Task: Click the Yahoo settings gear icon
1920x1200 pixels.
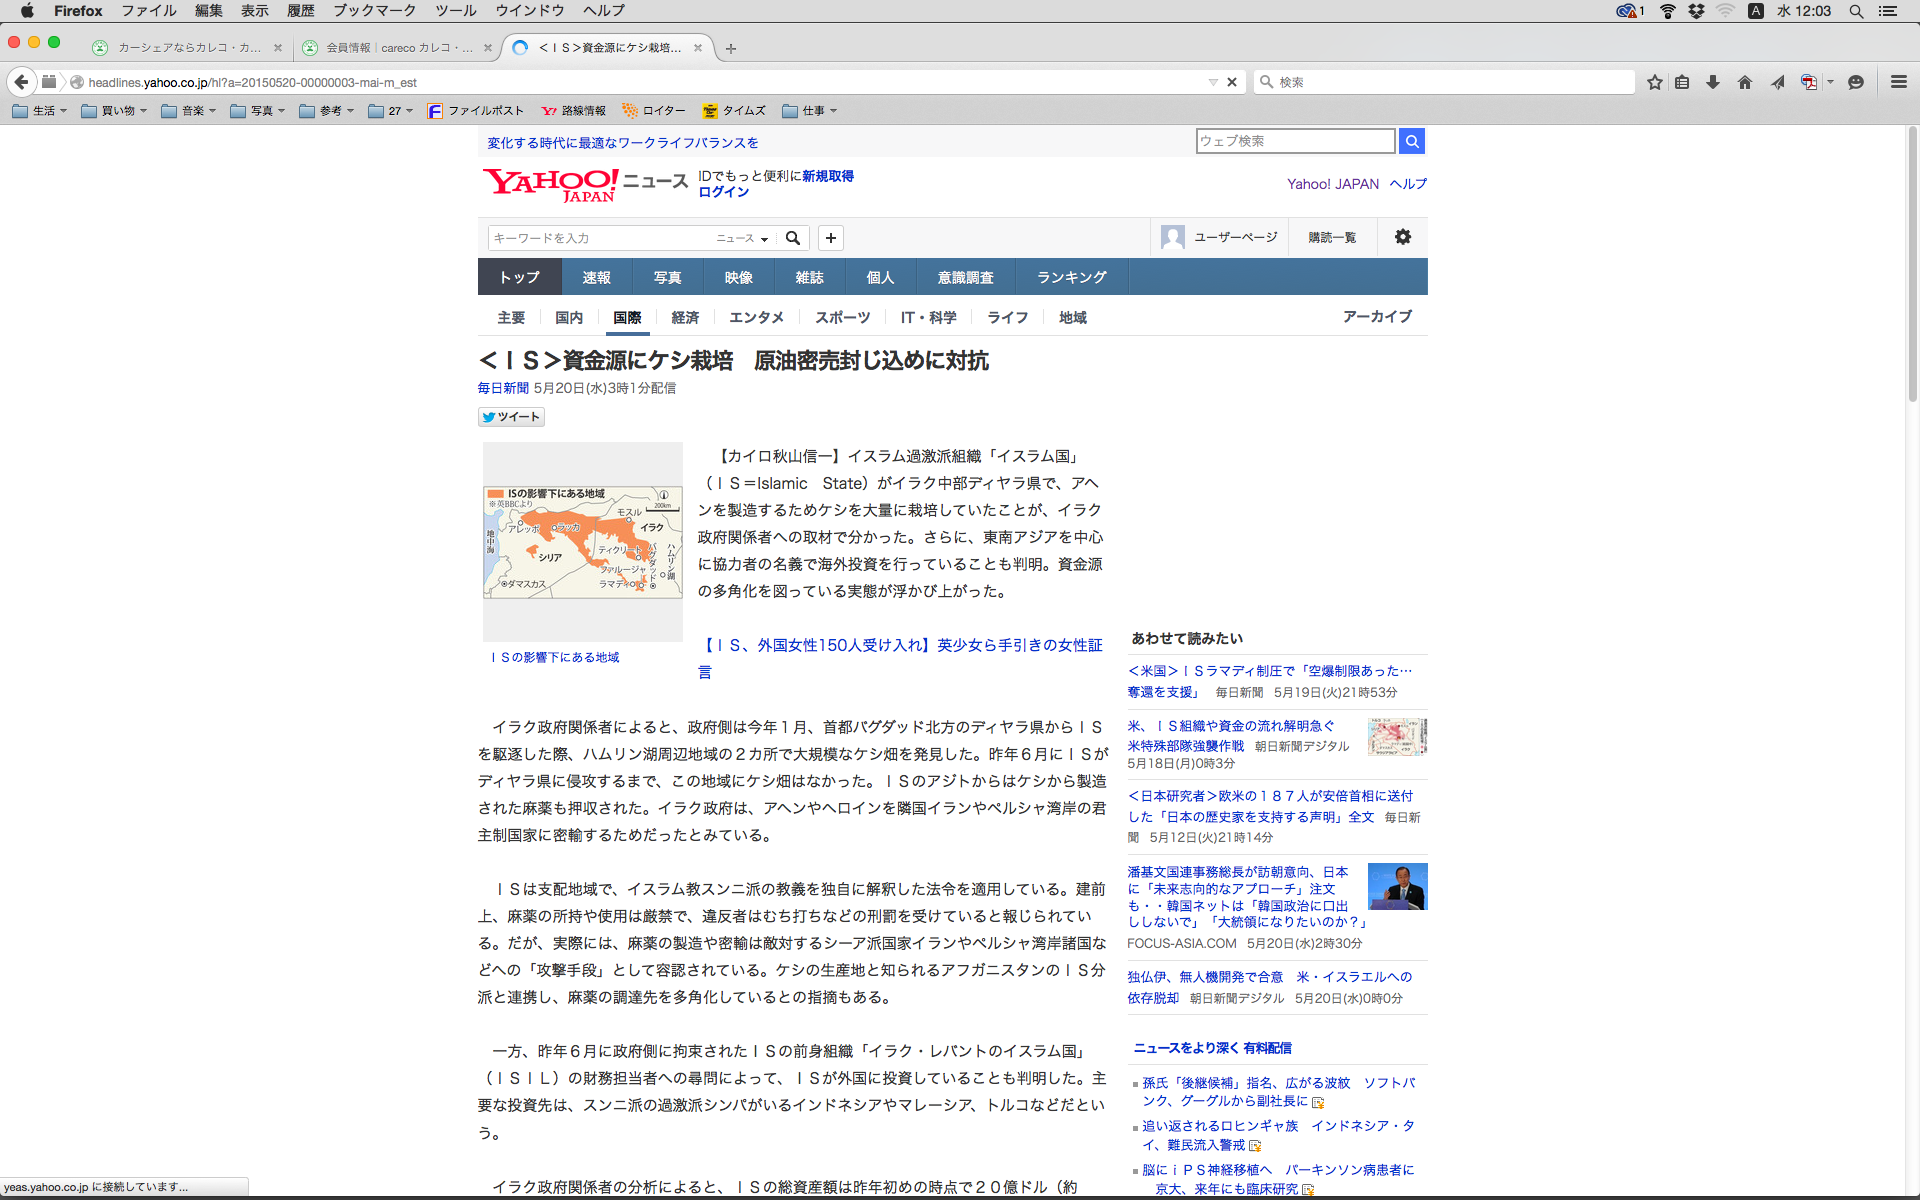Action: point(1403,237)
